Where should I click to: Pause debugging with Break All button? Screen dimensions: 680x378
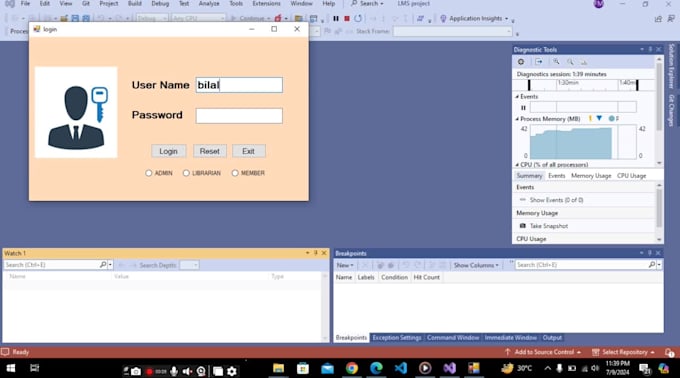[x=336, y=19]
